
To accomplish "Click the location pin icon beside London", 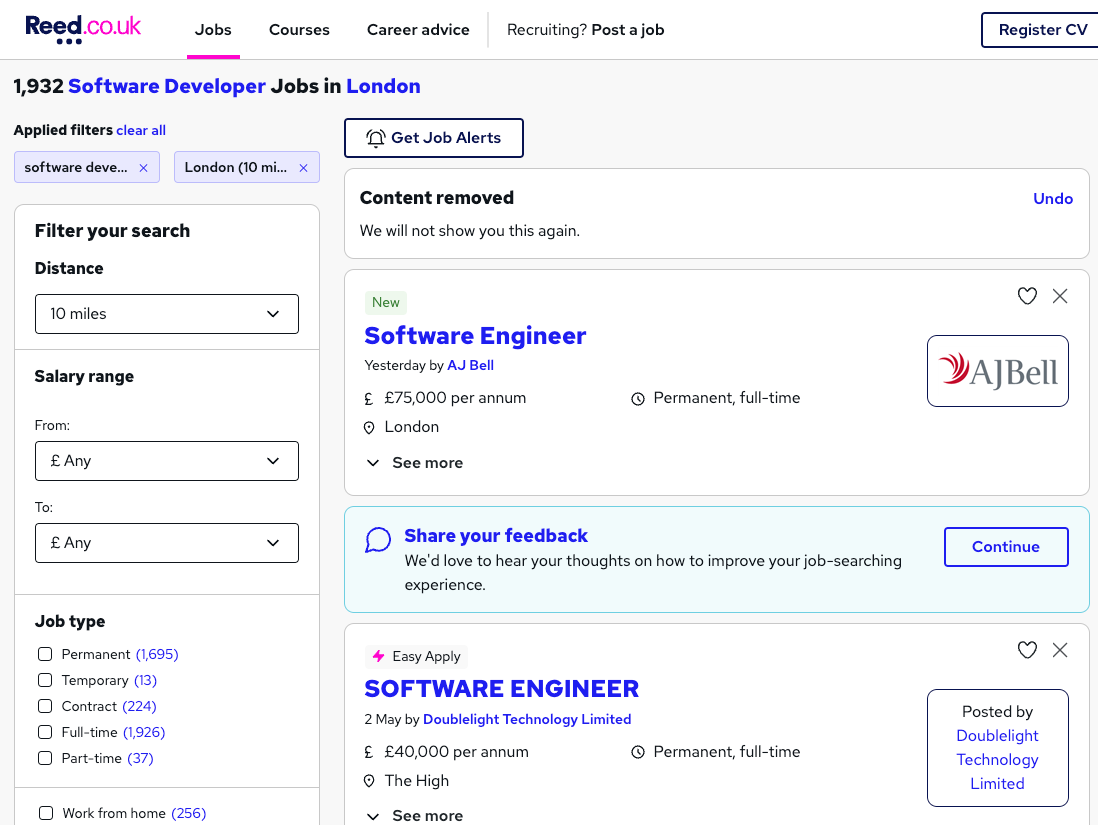I will (x=369, y=428).
